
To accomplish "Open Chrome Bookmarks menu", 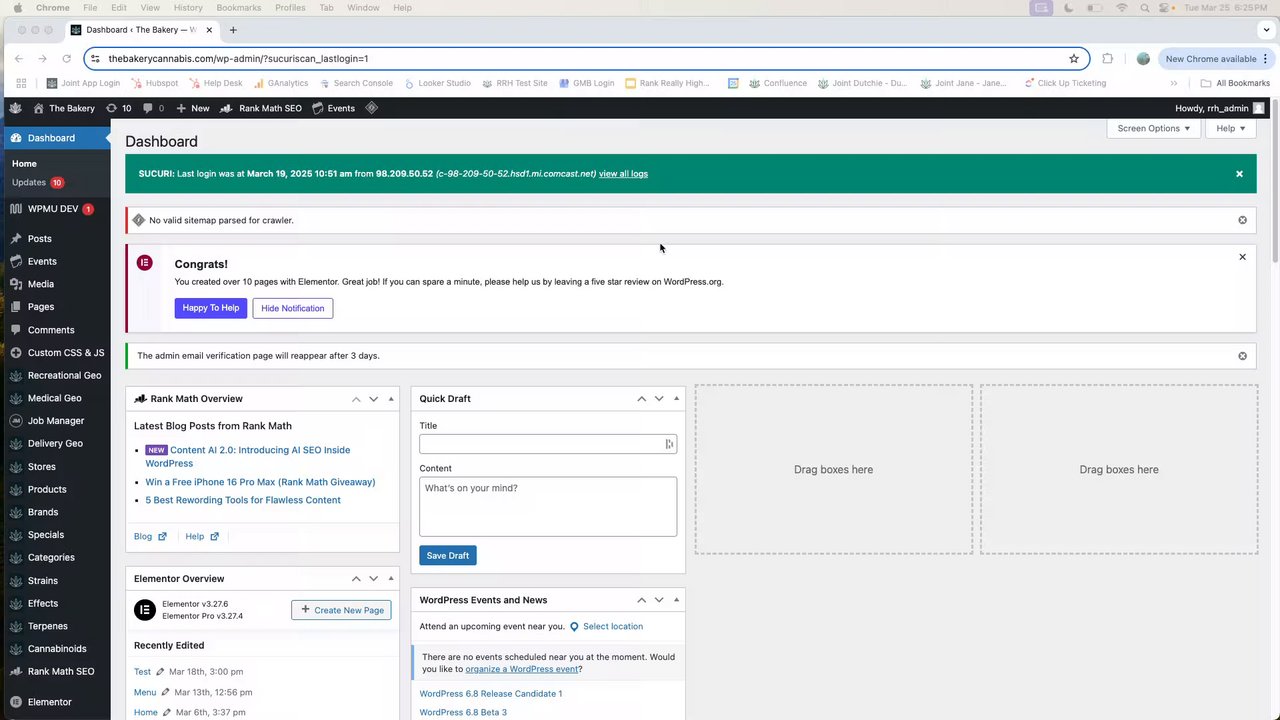I will [238, 8].
